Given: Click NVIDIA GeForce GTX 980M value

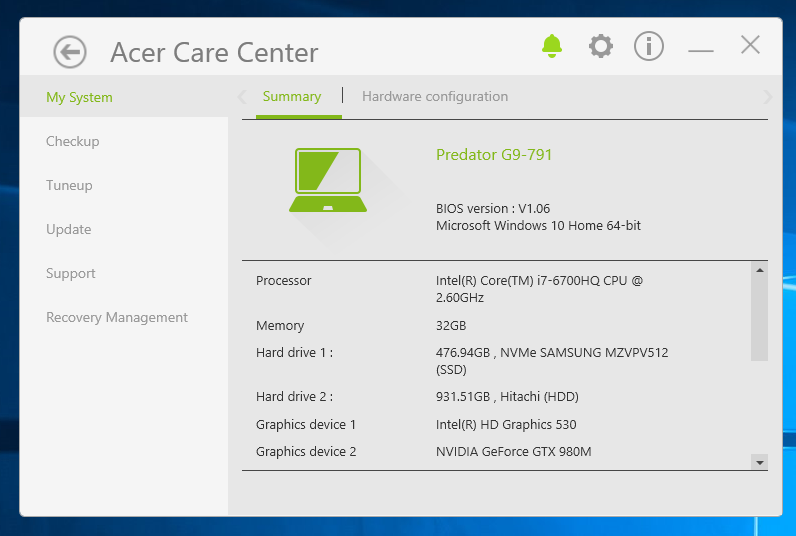Looking at the screenshot, I should [514, 451].
